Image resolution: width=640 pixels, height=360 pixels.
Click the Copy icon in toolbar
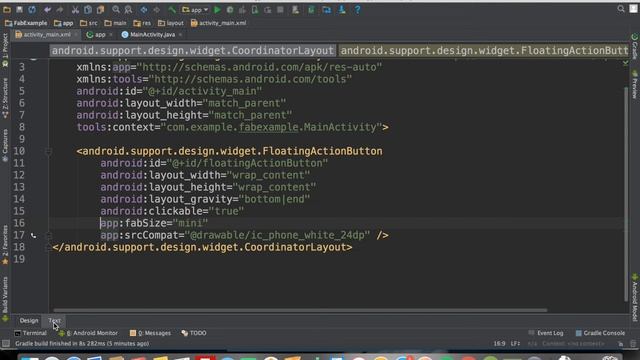(x=88, y=9)
